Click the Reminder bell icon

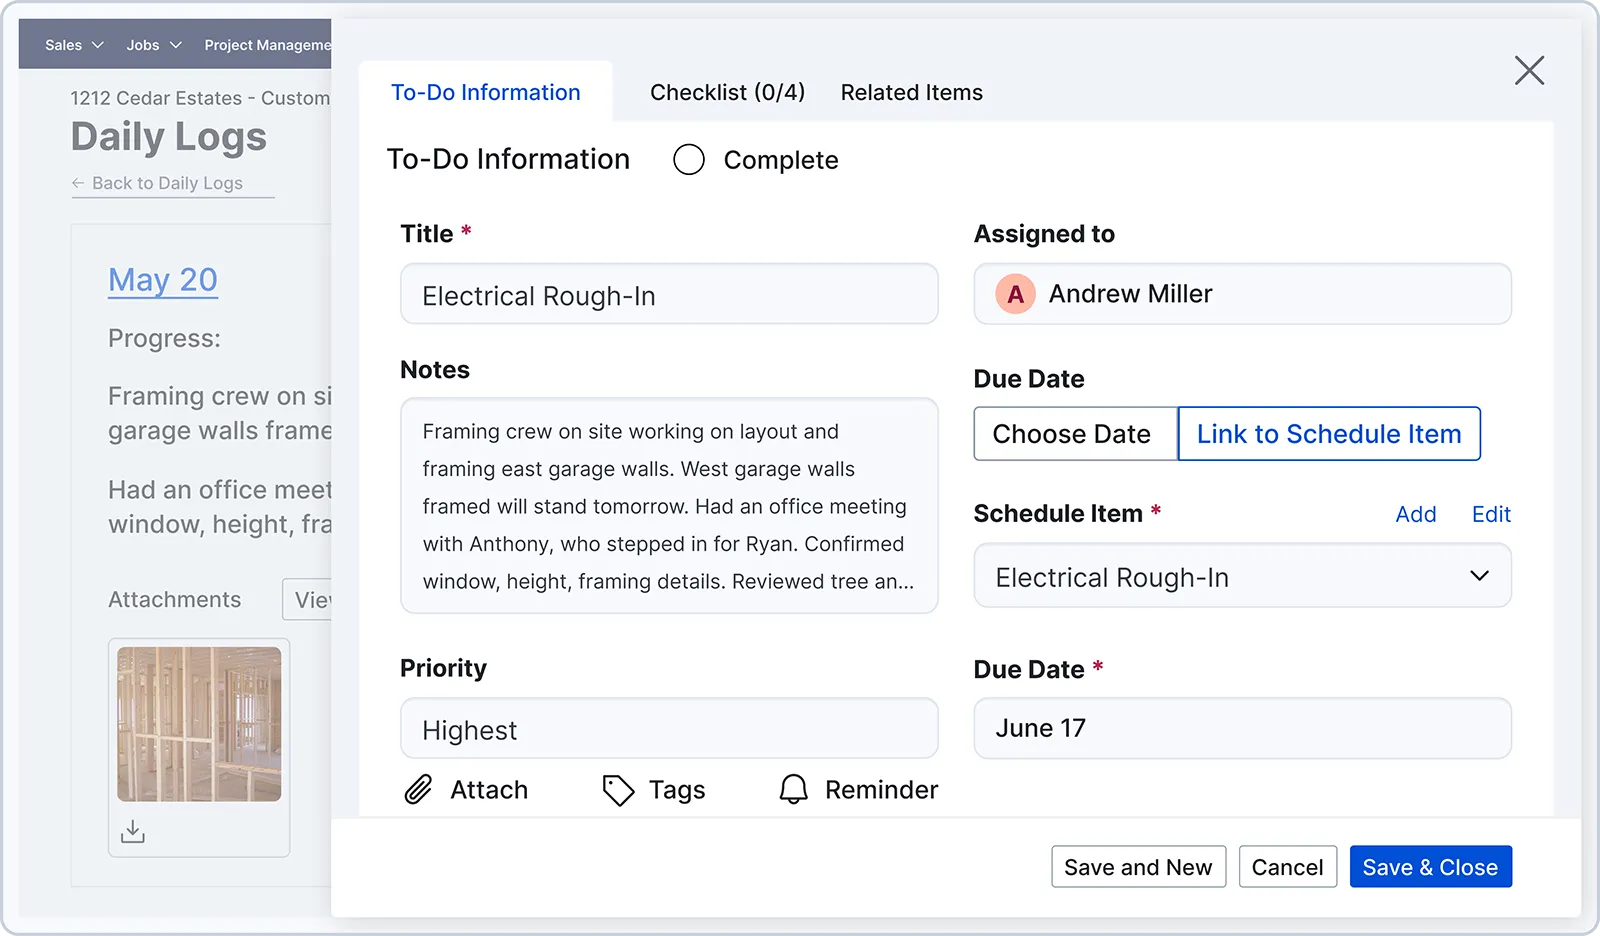click(793, 790)
